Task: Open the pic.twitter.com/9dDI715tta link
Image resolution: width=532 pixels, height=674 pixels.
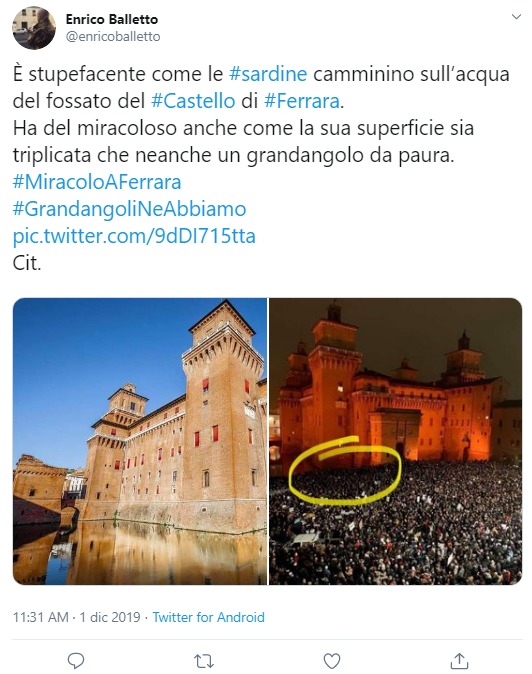Action: 134,236
